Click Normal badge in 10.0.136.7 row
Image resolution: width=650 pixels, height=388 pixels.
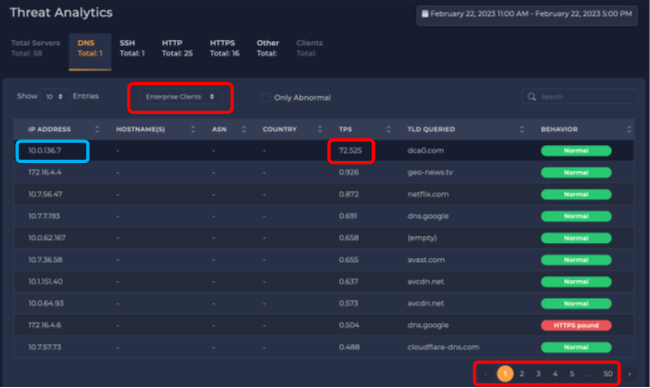[576, 150]
